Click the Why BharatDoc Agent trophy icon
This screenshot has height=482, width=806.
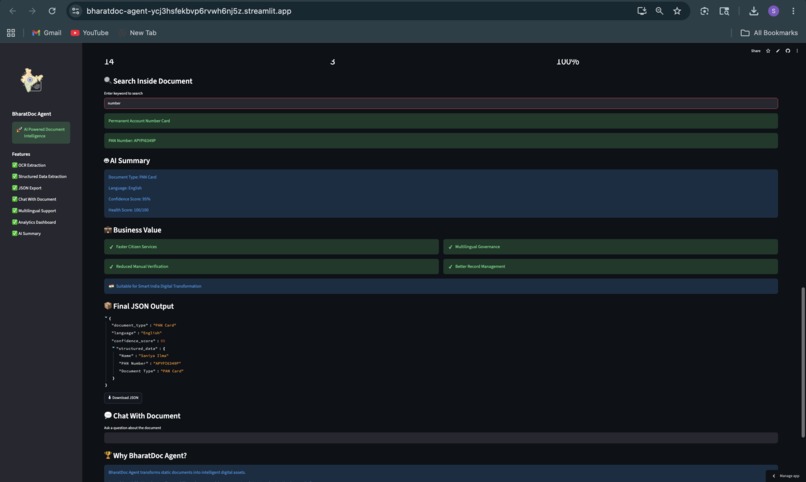point(107,455)
